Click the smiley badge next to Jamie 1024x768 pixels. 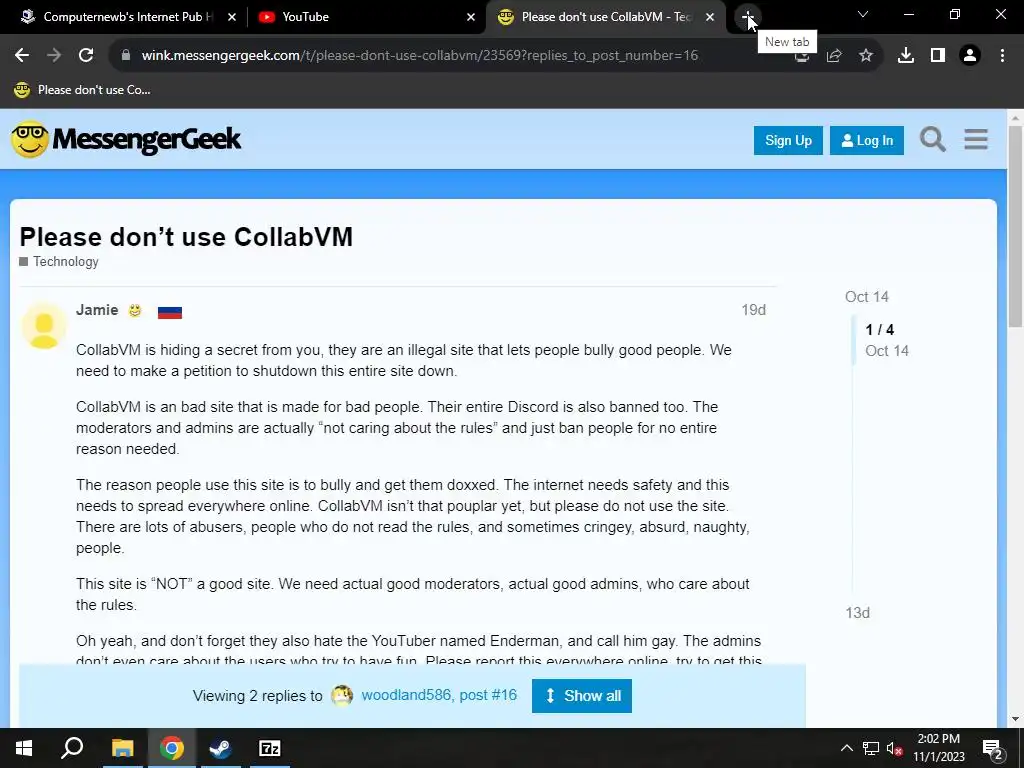pos(135,311)
